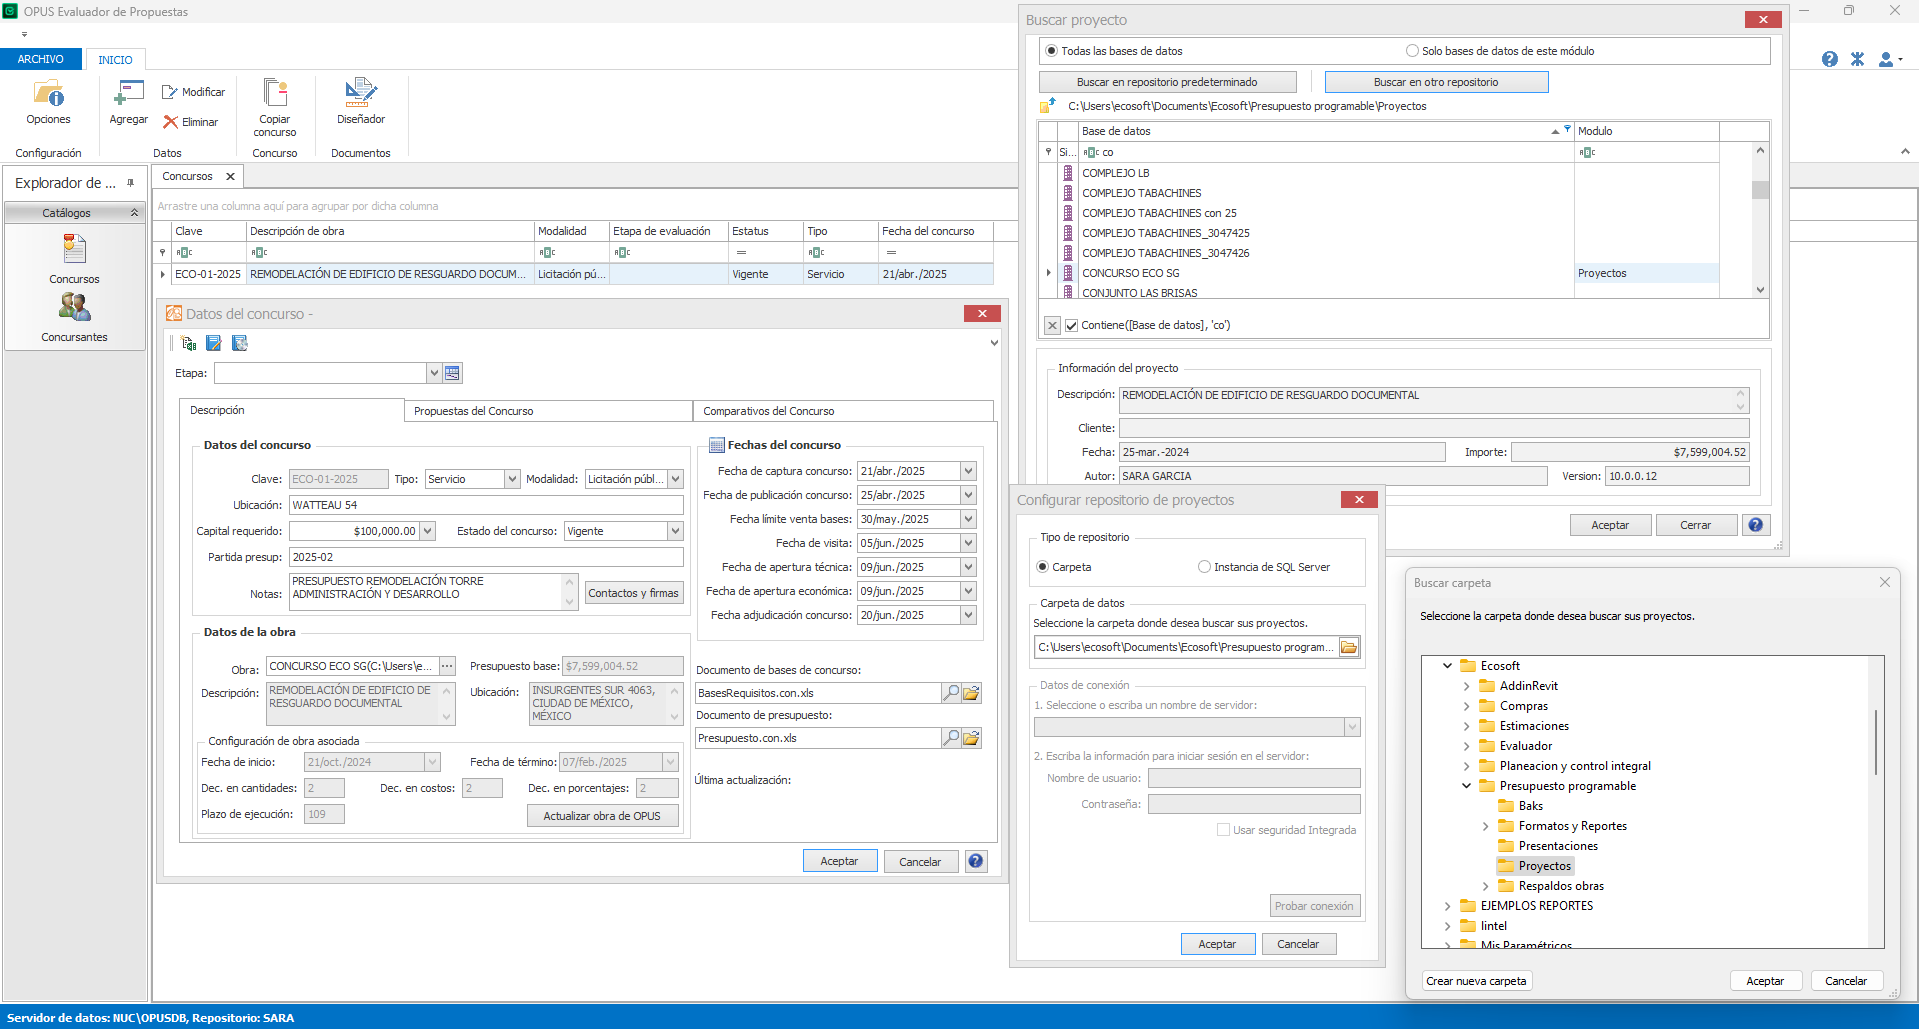Click the Obra browse ellipsis button
This screenshot has height=1029, width=1919.
coord(447,666)
